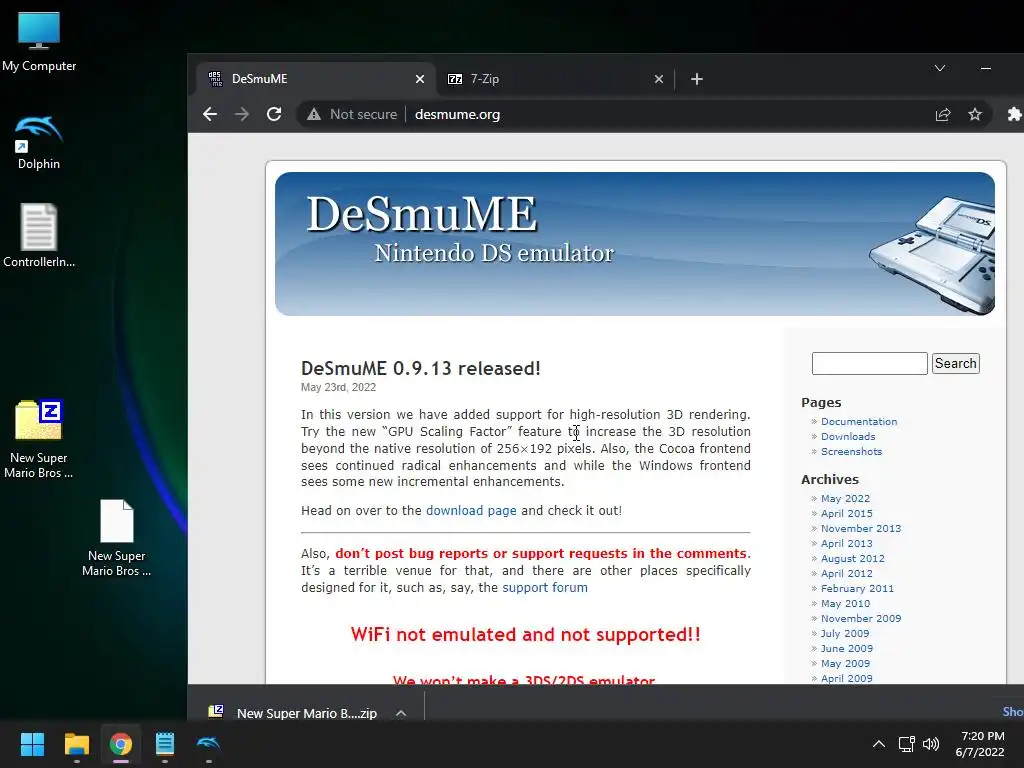Open volume speaker tray icon
1024x768 pixels.
pos(931,744)
